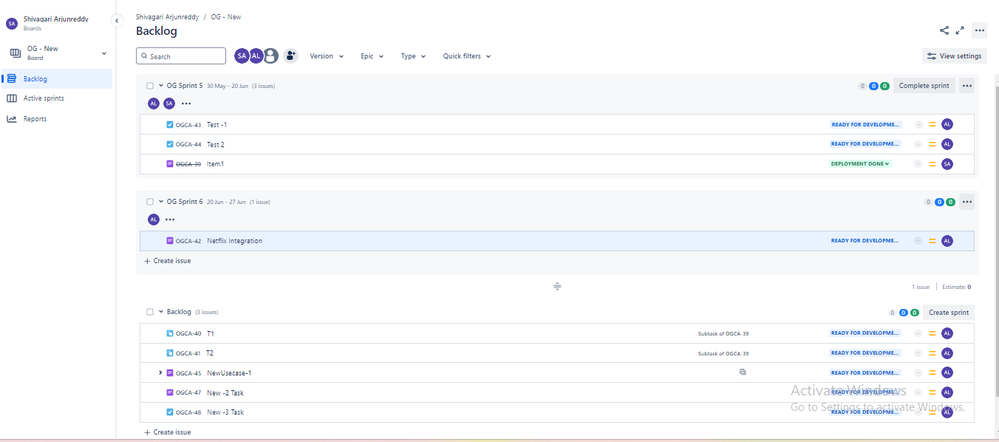The image size is (999, 442).
Task: Open the board more-options ellipsis beside full screen
Action: (x=979, y=31)
